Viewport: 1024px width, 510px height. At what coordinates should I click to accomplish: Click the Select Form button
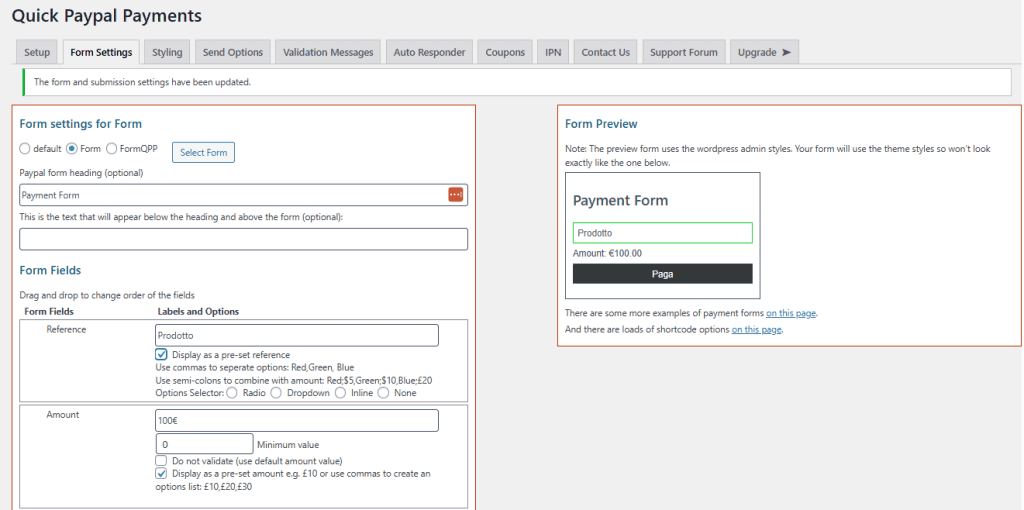pyautogui.click(x=203, y=152)
